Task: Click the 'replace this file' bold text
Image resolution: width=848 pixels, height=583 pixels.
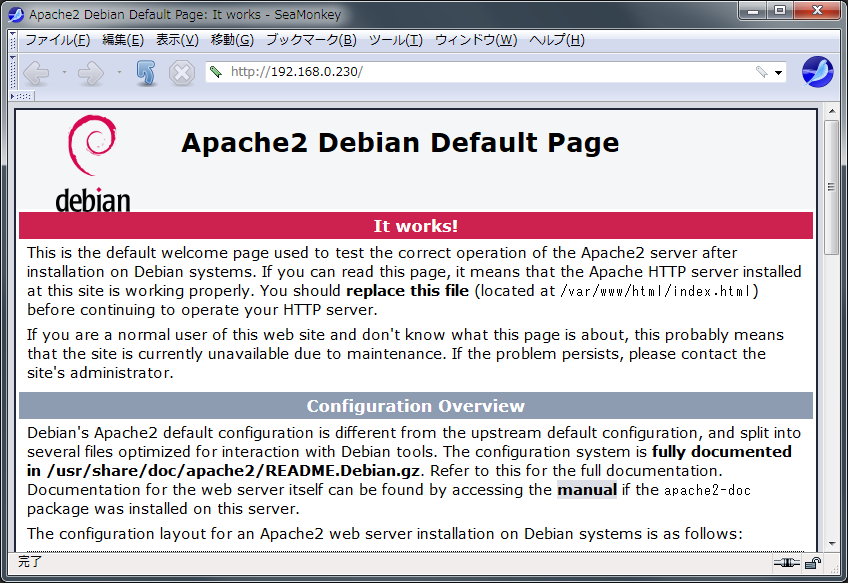Action: 407,291
